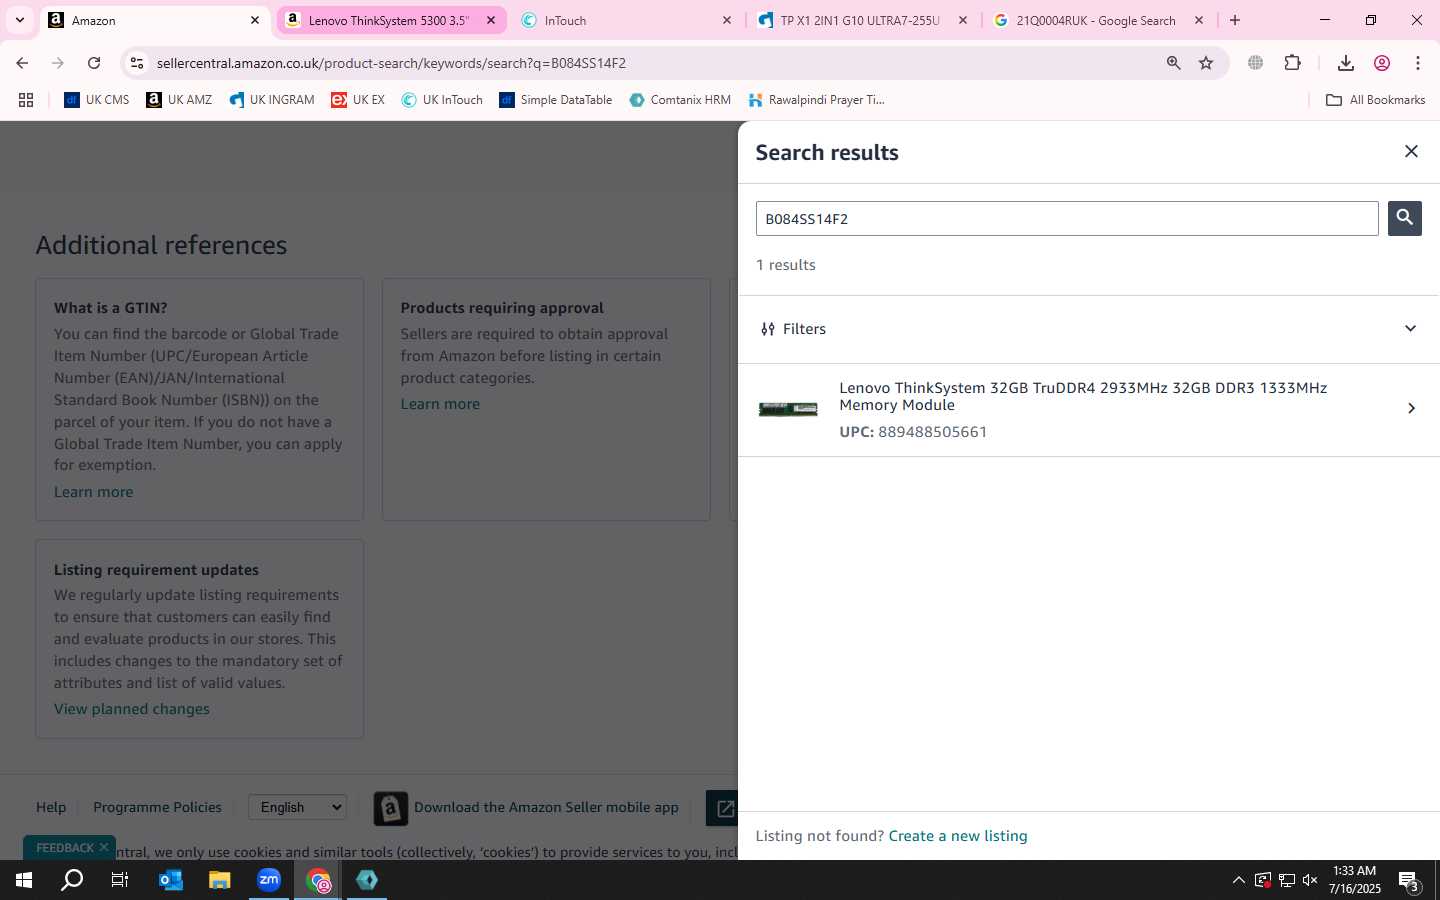
Task: Open the Help footer link
Action: pos(51,807)
